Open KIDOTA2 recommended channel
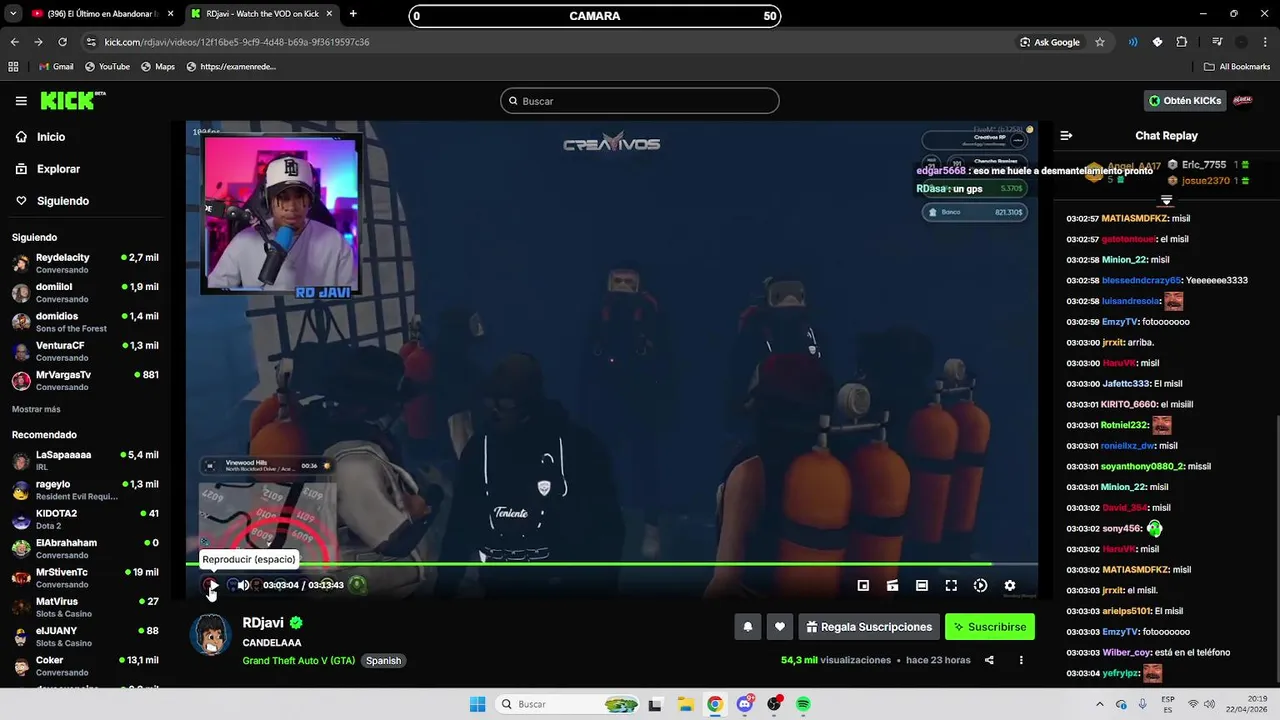Image resolution: width=1280 pixels, height=720 pixels. tap(85, 519)
